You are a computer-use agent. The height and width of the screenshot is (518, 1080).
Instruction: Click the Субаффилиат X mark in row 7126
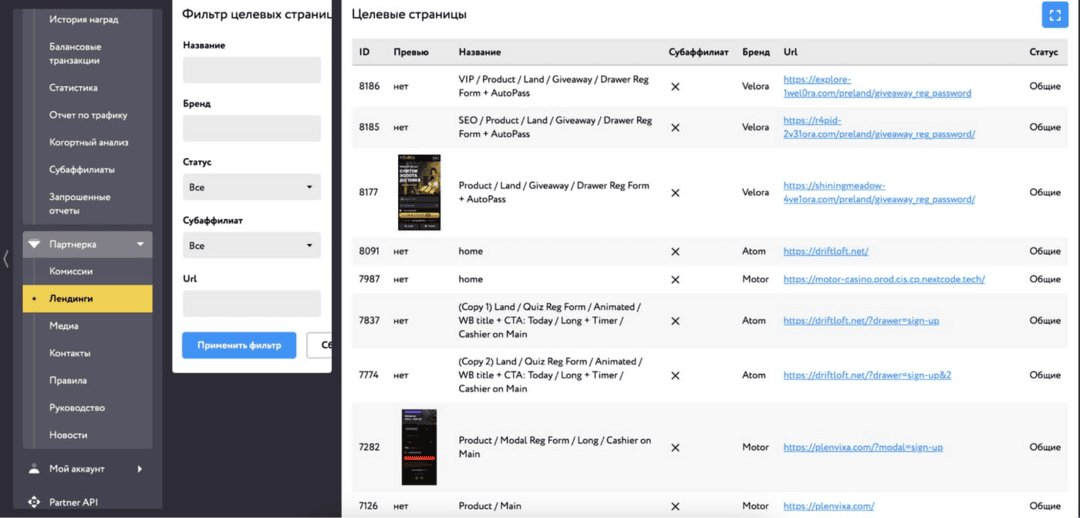pos(675,506)
